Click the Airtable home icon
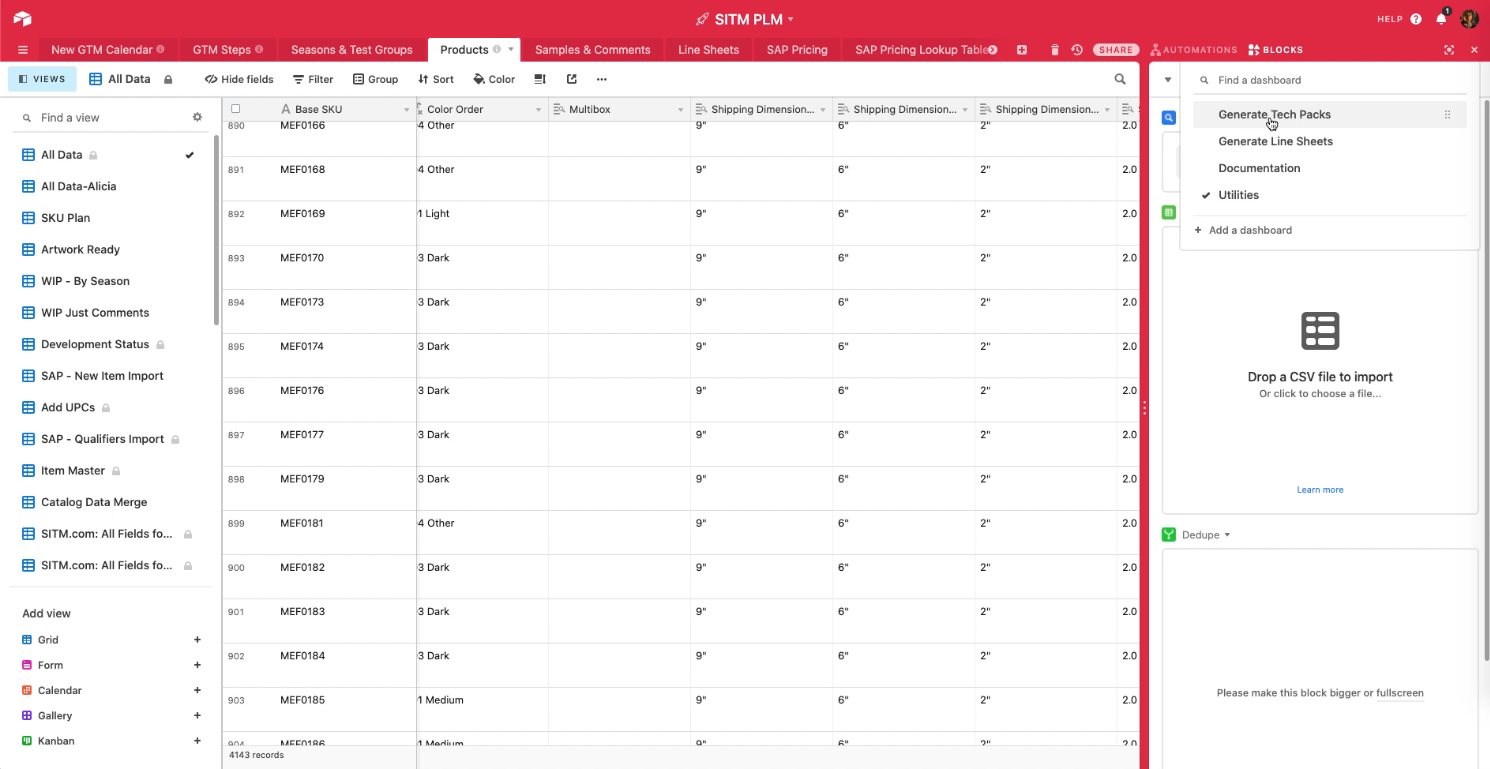The image size is (1490, 769). click(22, 18)
